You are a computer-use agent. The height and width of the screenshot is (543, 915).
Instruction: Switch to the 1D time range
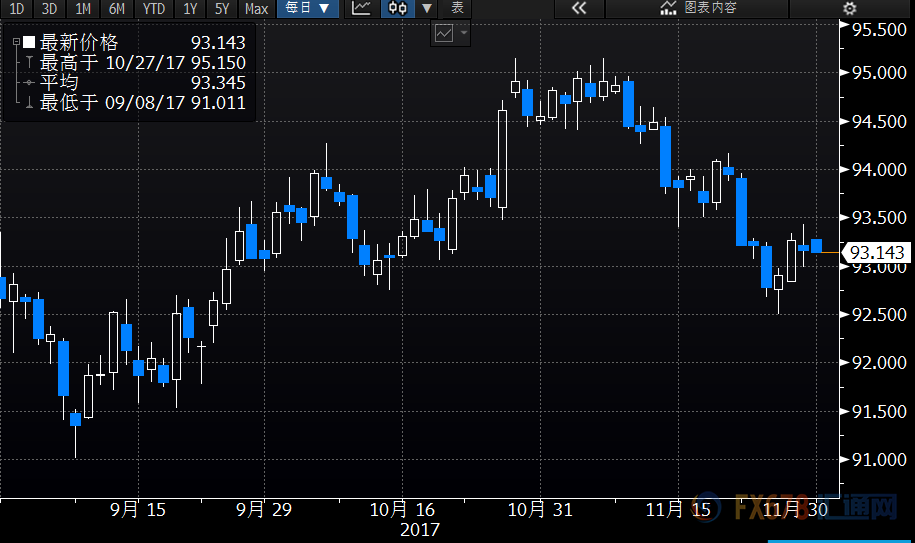click(x=17, y=9)
